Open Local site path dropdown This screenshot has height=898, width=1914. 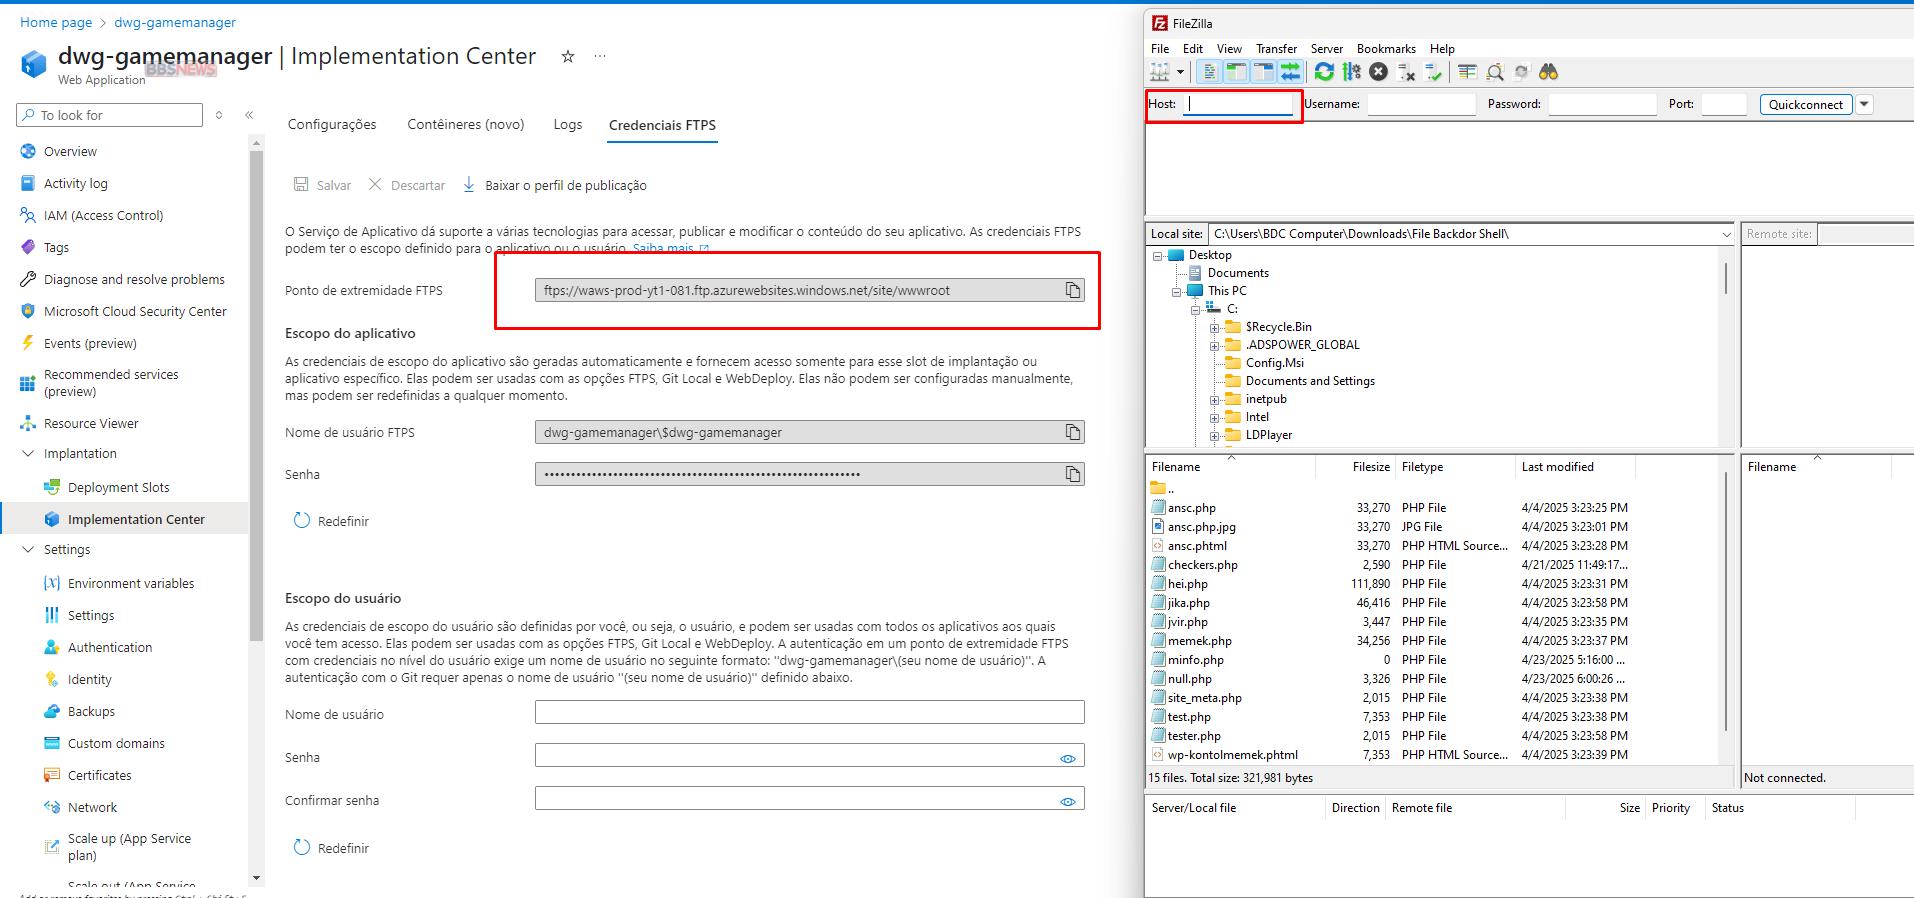1725,234
